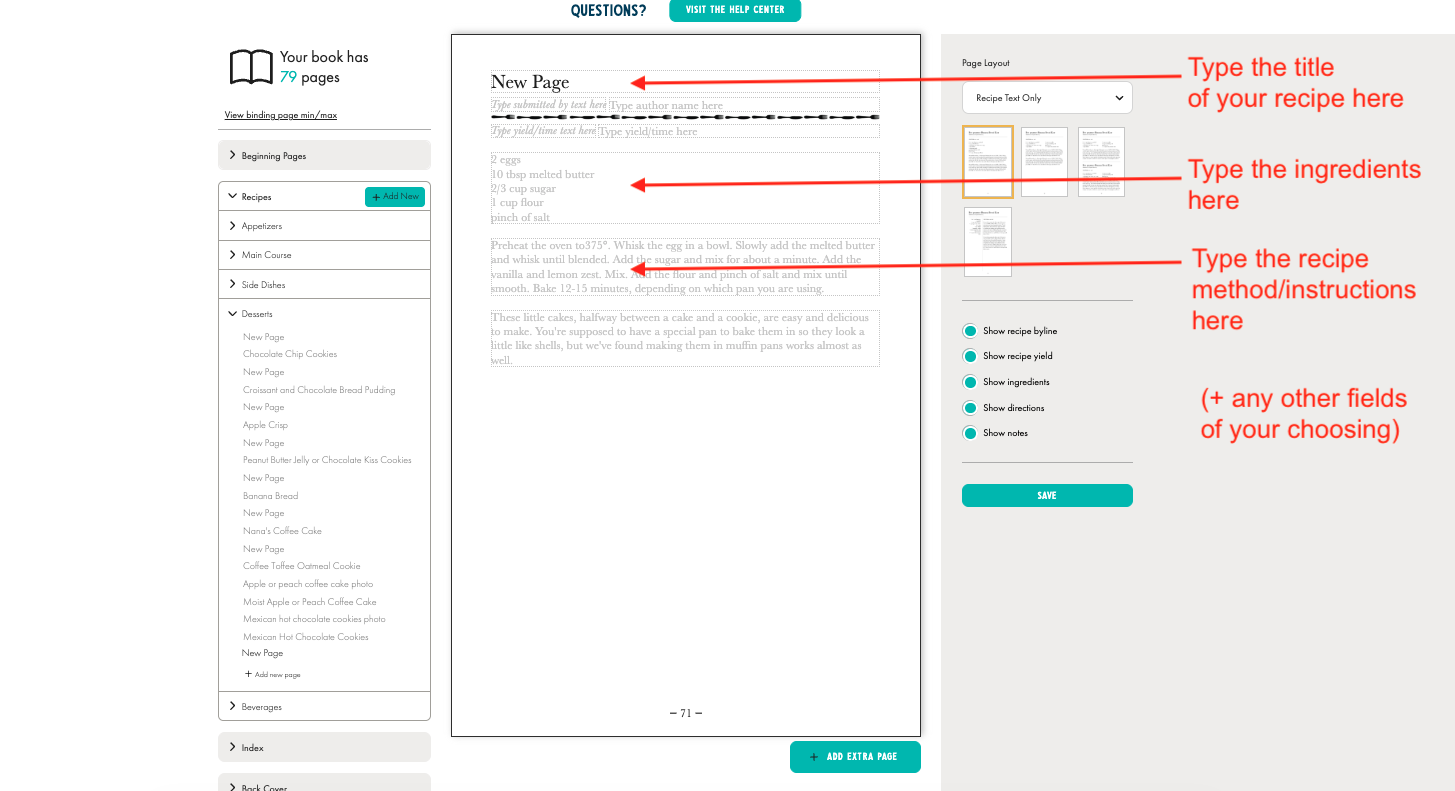Choose the second page layout thumbnail
The image size is (1455, 791).
(1044, 161)
